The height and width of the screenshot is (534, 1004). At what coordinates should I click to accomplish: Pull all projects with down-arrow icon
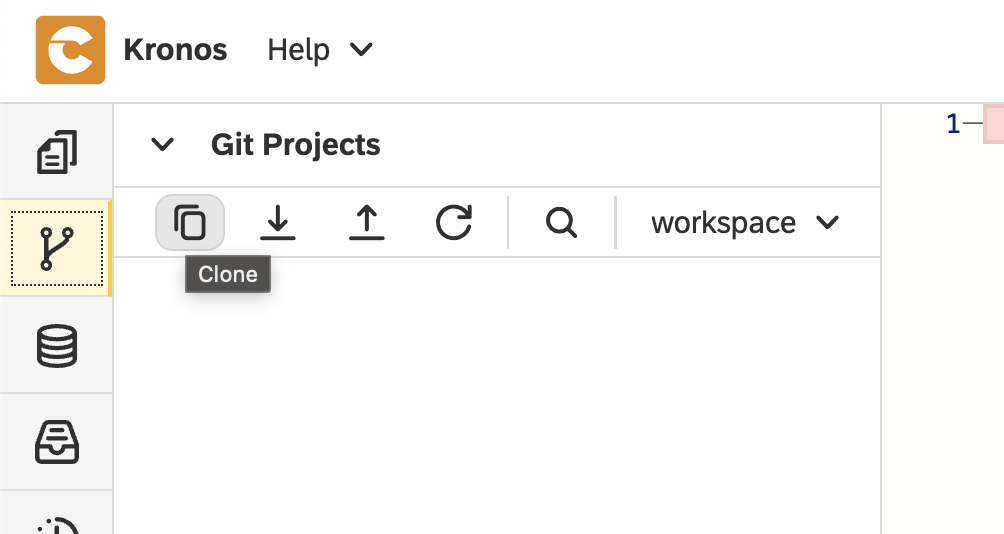(x=278, y=222)
